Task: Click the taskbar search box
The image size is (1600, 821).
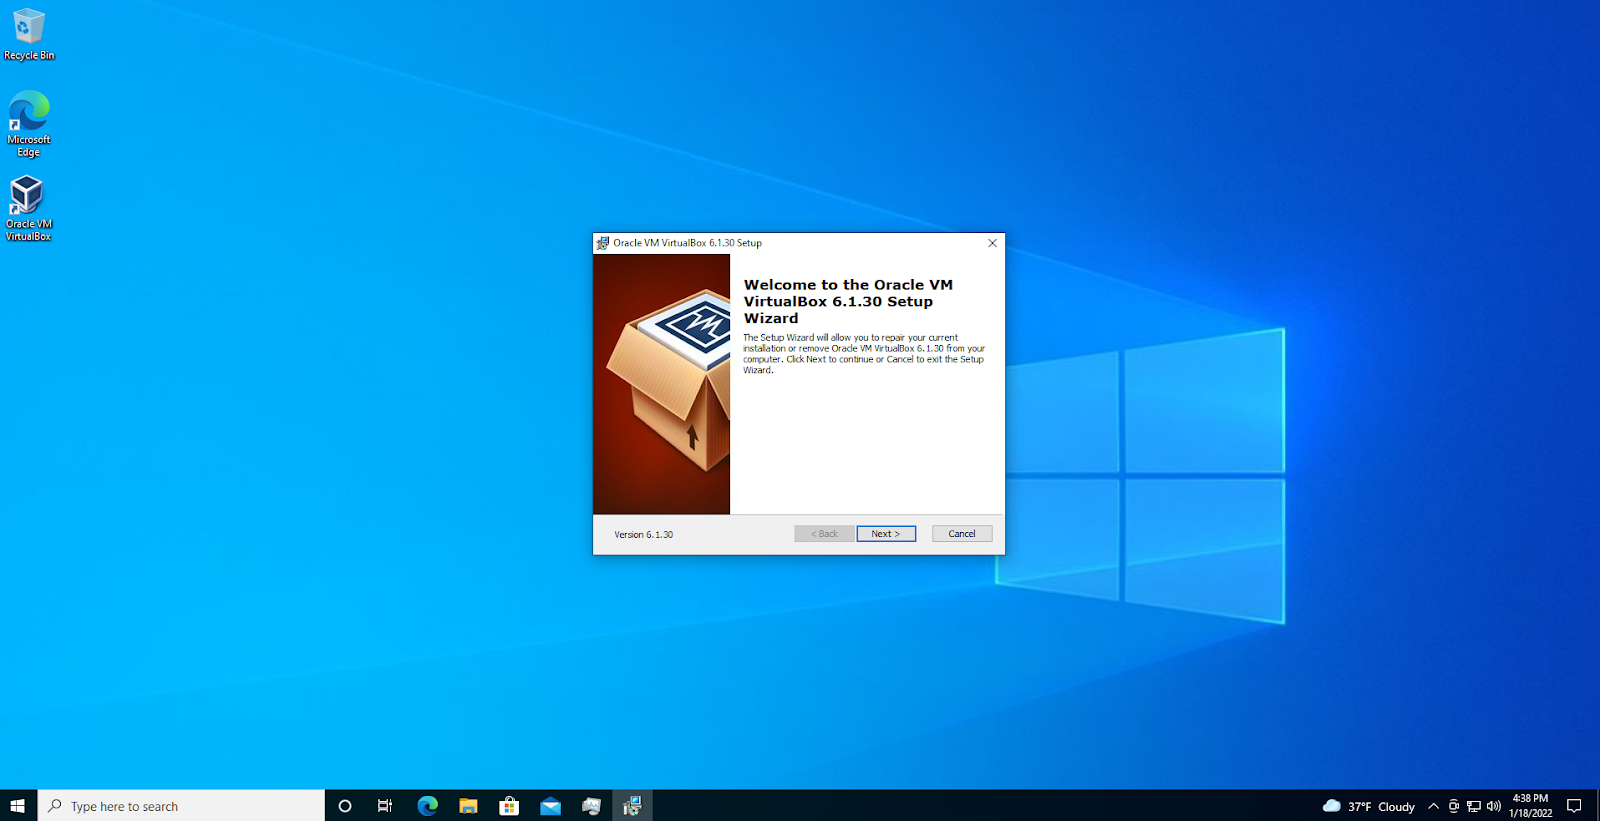Action: click(x=181, y=806)
